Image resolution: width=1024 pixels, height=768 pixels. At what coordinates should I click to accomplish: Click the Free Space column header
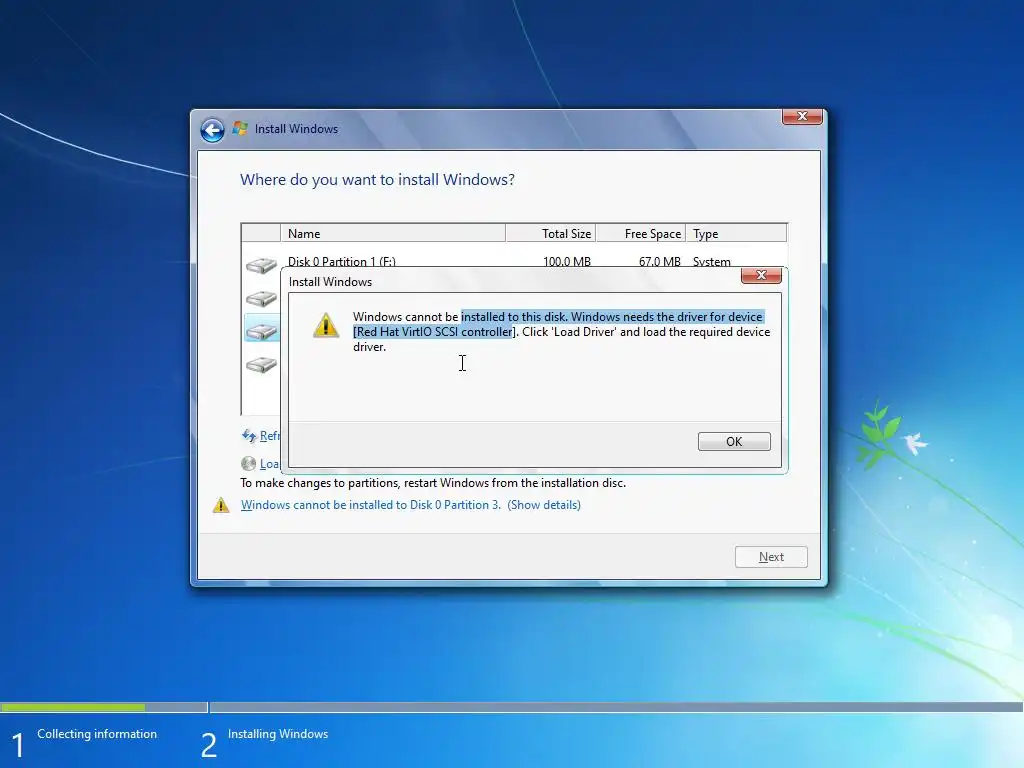(x=641, y=233)
